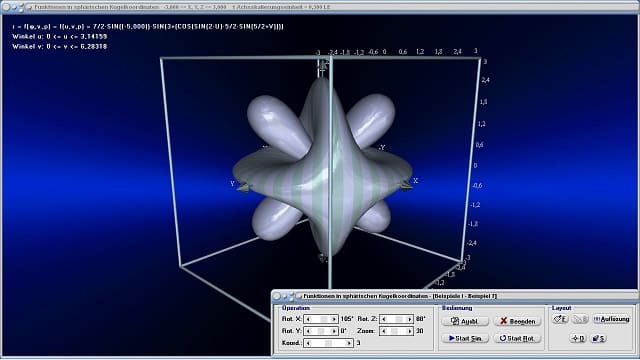Click the -Y axis label on plot
The image size is (640, 360).
pos(382,147)
